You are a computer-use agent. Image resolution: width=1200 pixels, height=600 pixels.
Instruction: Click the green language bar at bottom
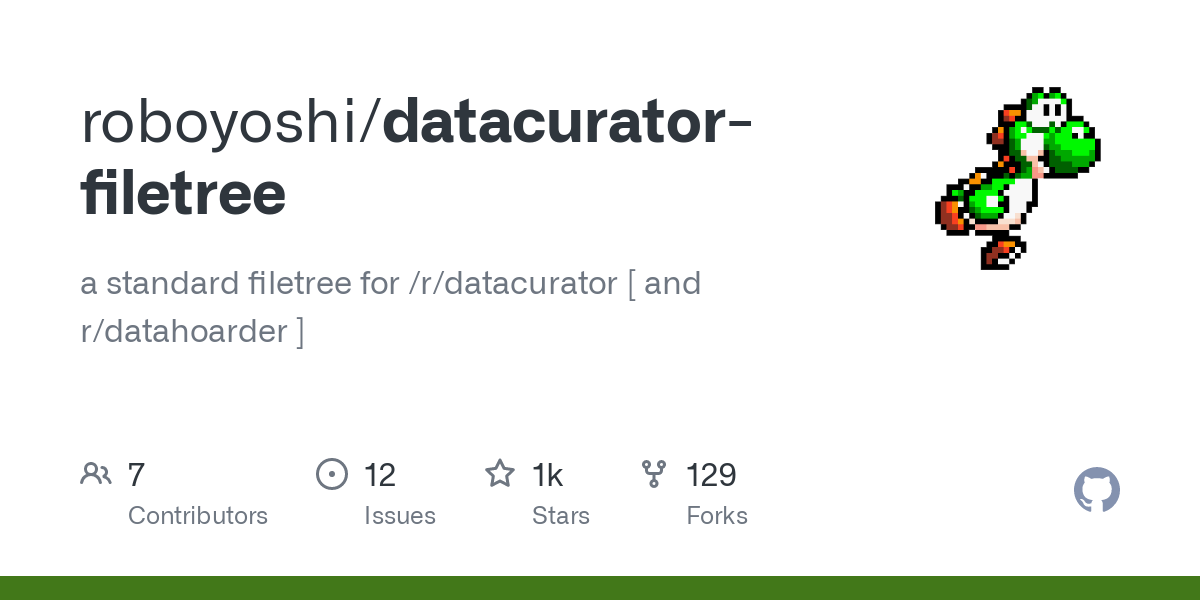point(600,588)
